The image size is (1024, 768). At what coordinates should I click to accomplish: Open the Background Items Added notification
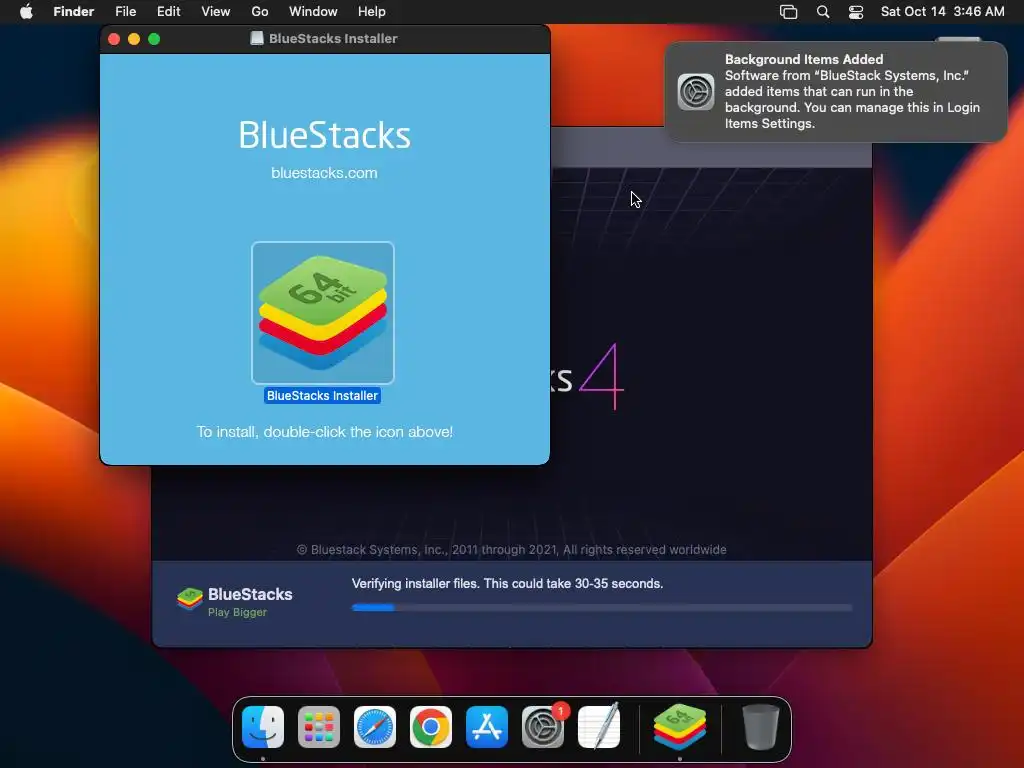836,91
